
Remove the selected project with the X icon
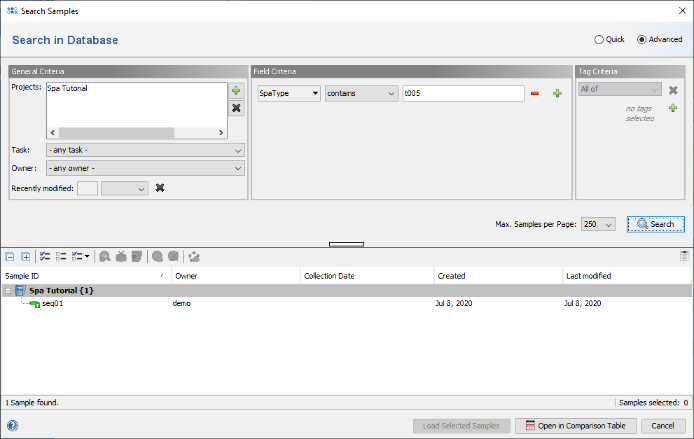(236, 108)
